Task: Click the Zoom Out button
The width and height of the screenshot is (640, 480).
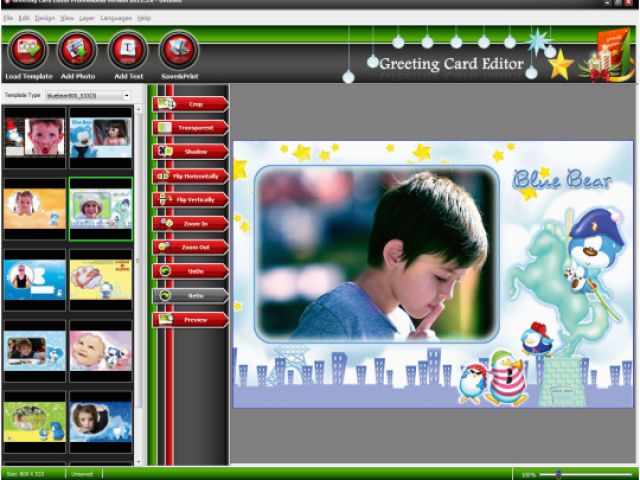Action: pyautogui.click(x=190, y=247)
